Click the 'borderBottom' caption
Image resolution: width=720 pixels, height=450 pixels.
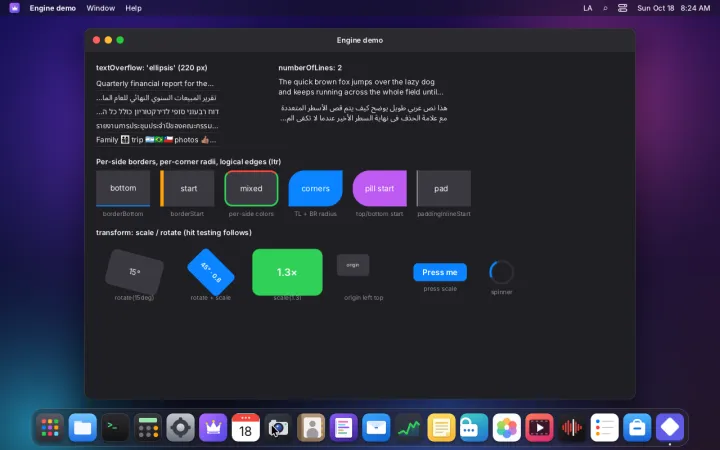pos(123,214)
